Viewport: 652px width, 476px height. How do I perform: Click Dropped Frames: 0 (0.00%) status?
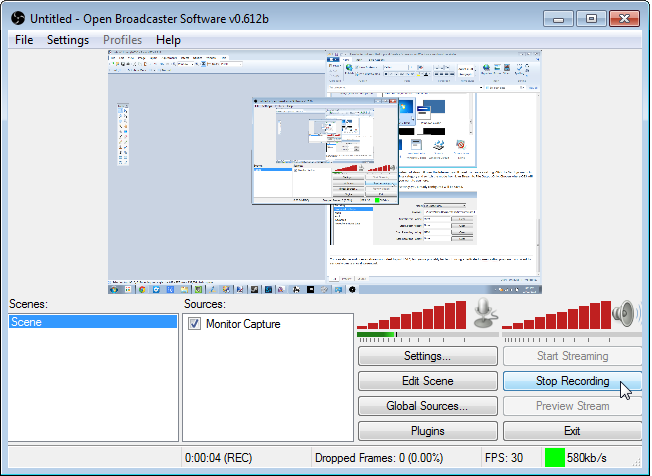pos(379,458)
